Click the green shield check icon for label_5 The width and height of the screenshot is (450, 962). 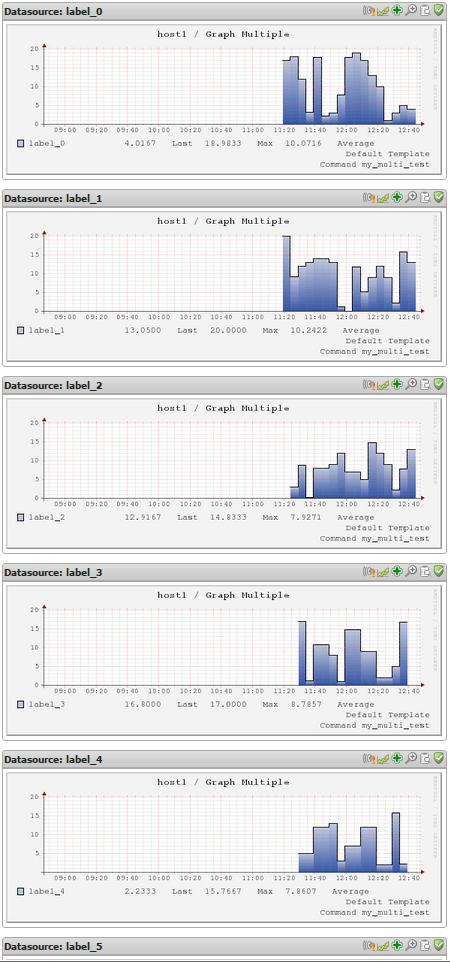tap(438, 946)
